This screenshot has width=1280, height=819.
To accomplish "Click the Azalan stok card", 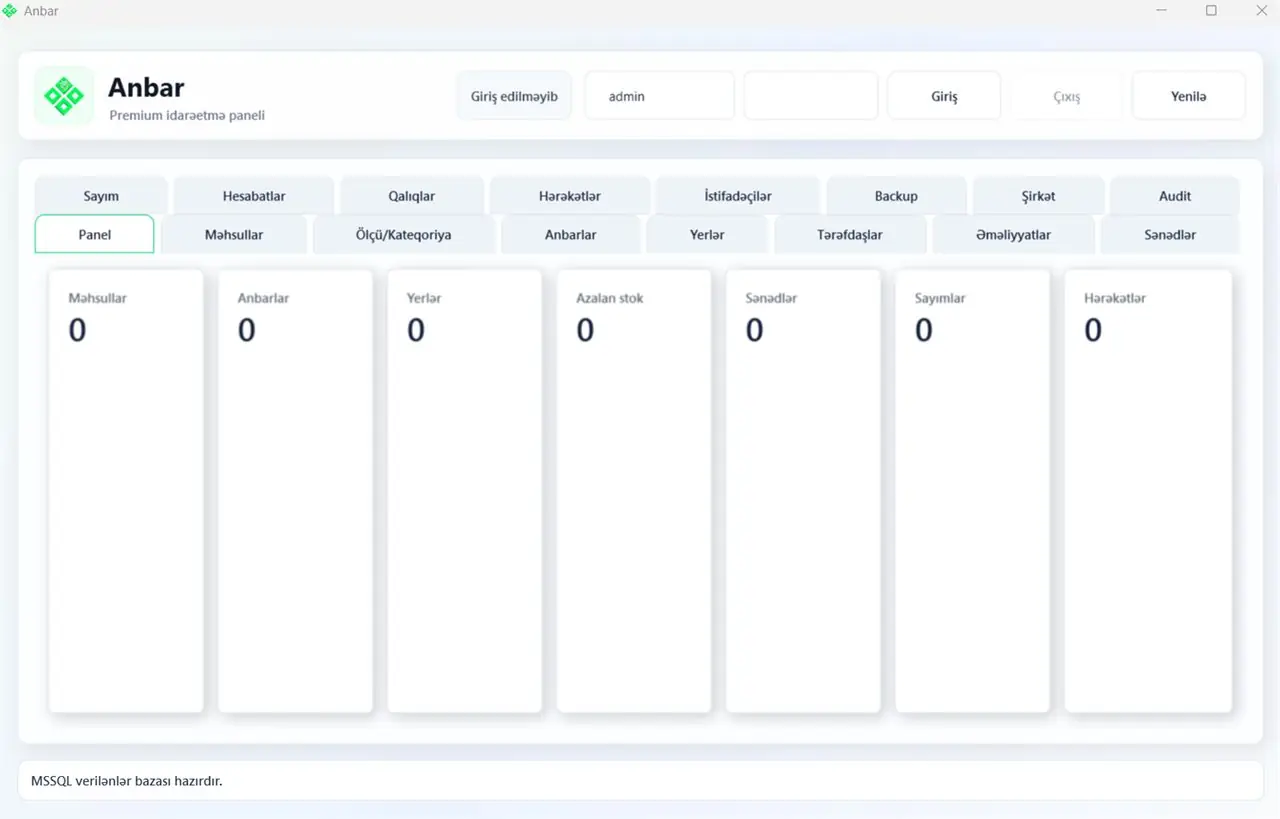I will click(634, 491).
